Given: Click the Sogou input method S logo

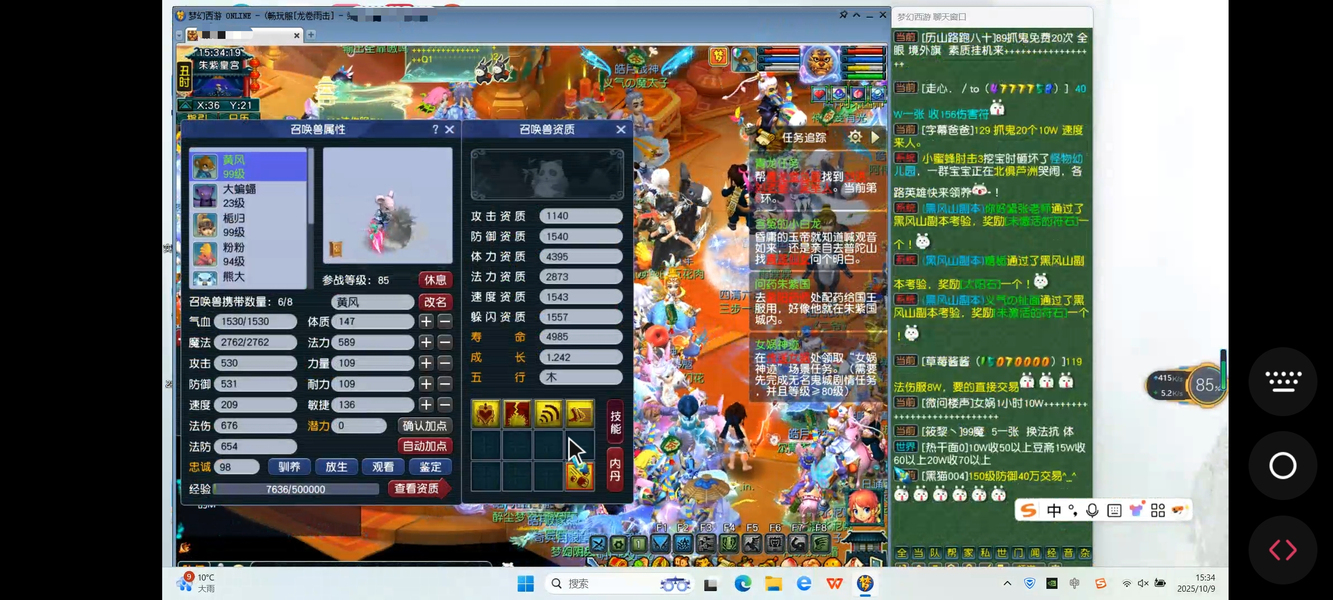Looking at the screenshot, I should click(x=1028, y=510).
